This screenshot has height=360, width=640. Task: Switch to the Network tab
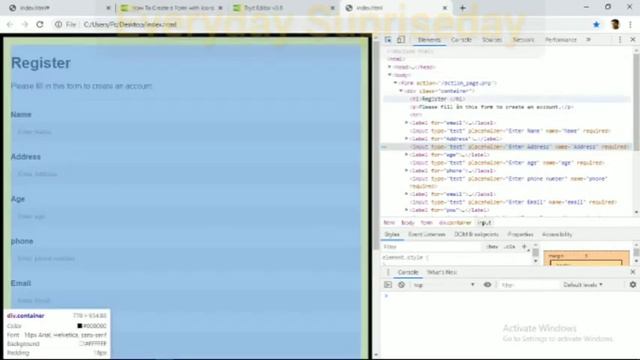pyautogui.click(x=523, y=40)
